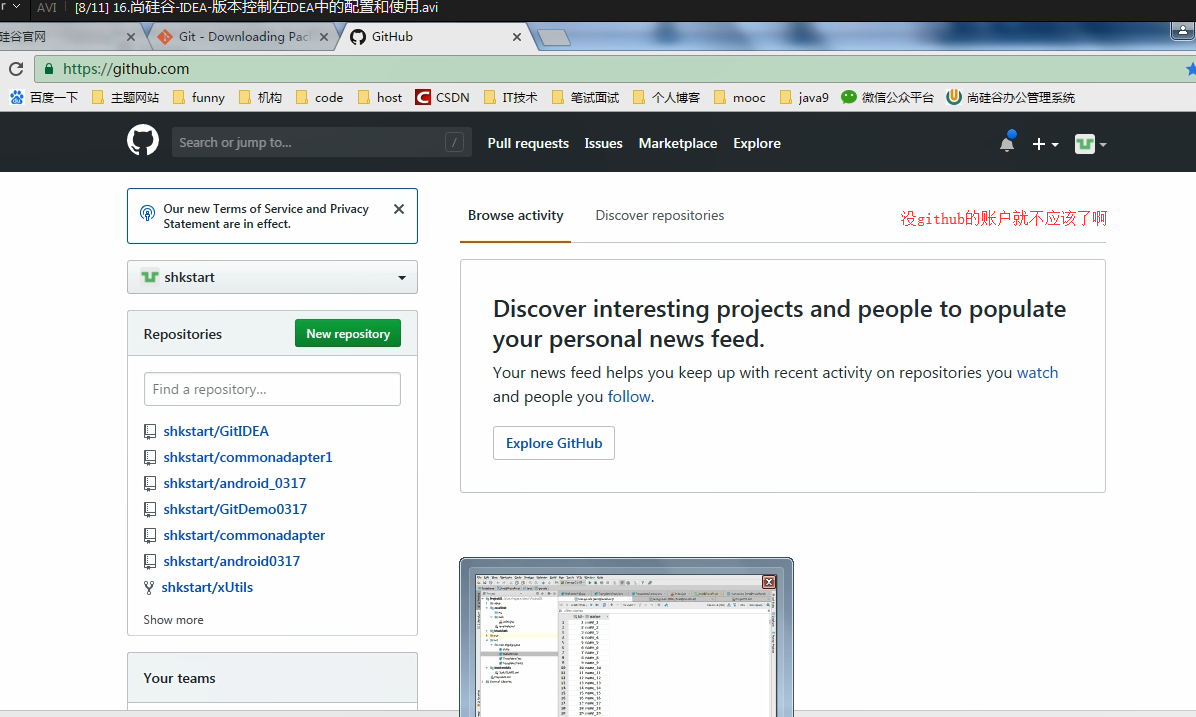Click the watch link in news feed text
Image resolution: width=1196 pixels, height=717 pixels.
pos(1037,372)
